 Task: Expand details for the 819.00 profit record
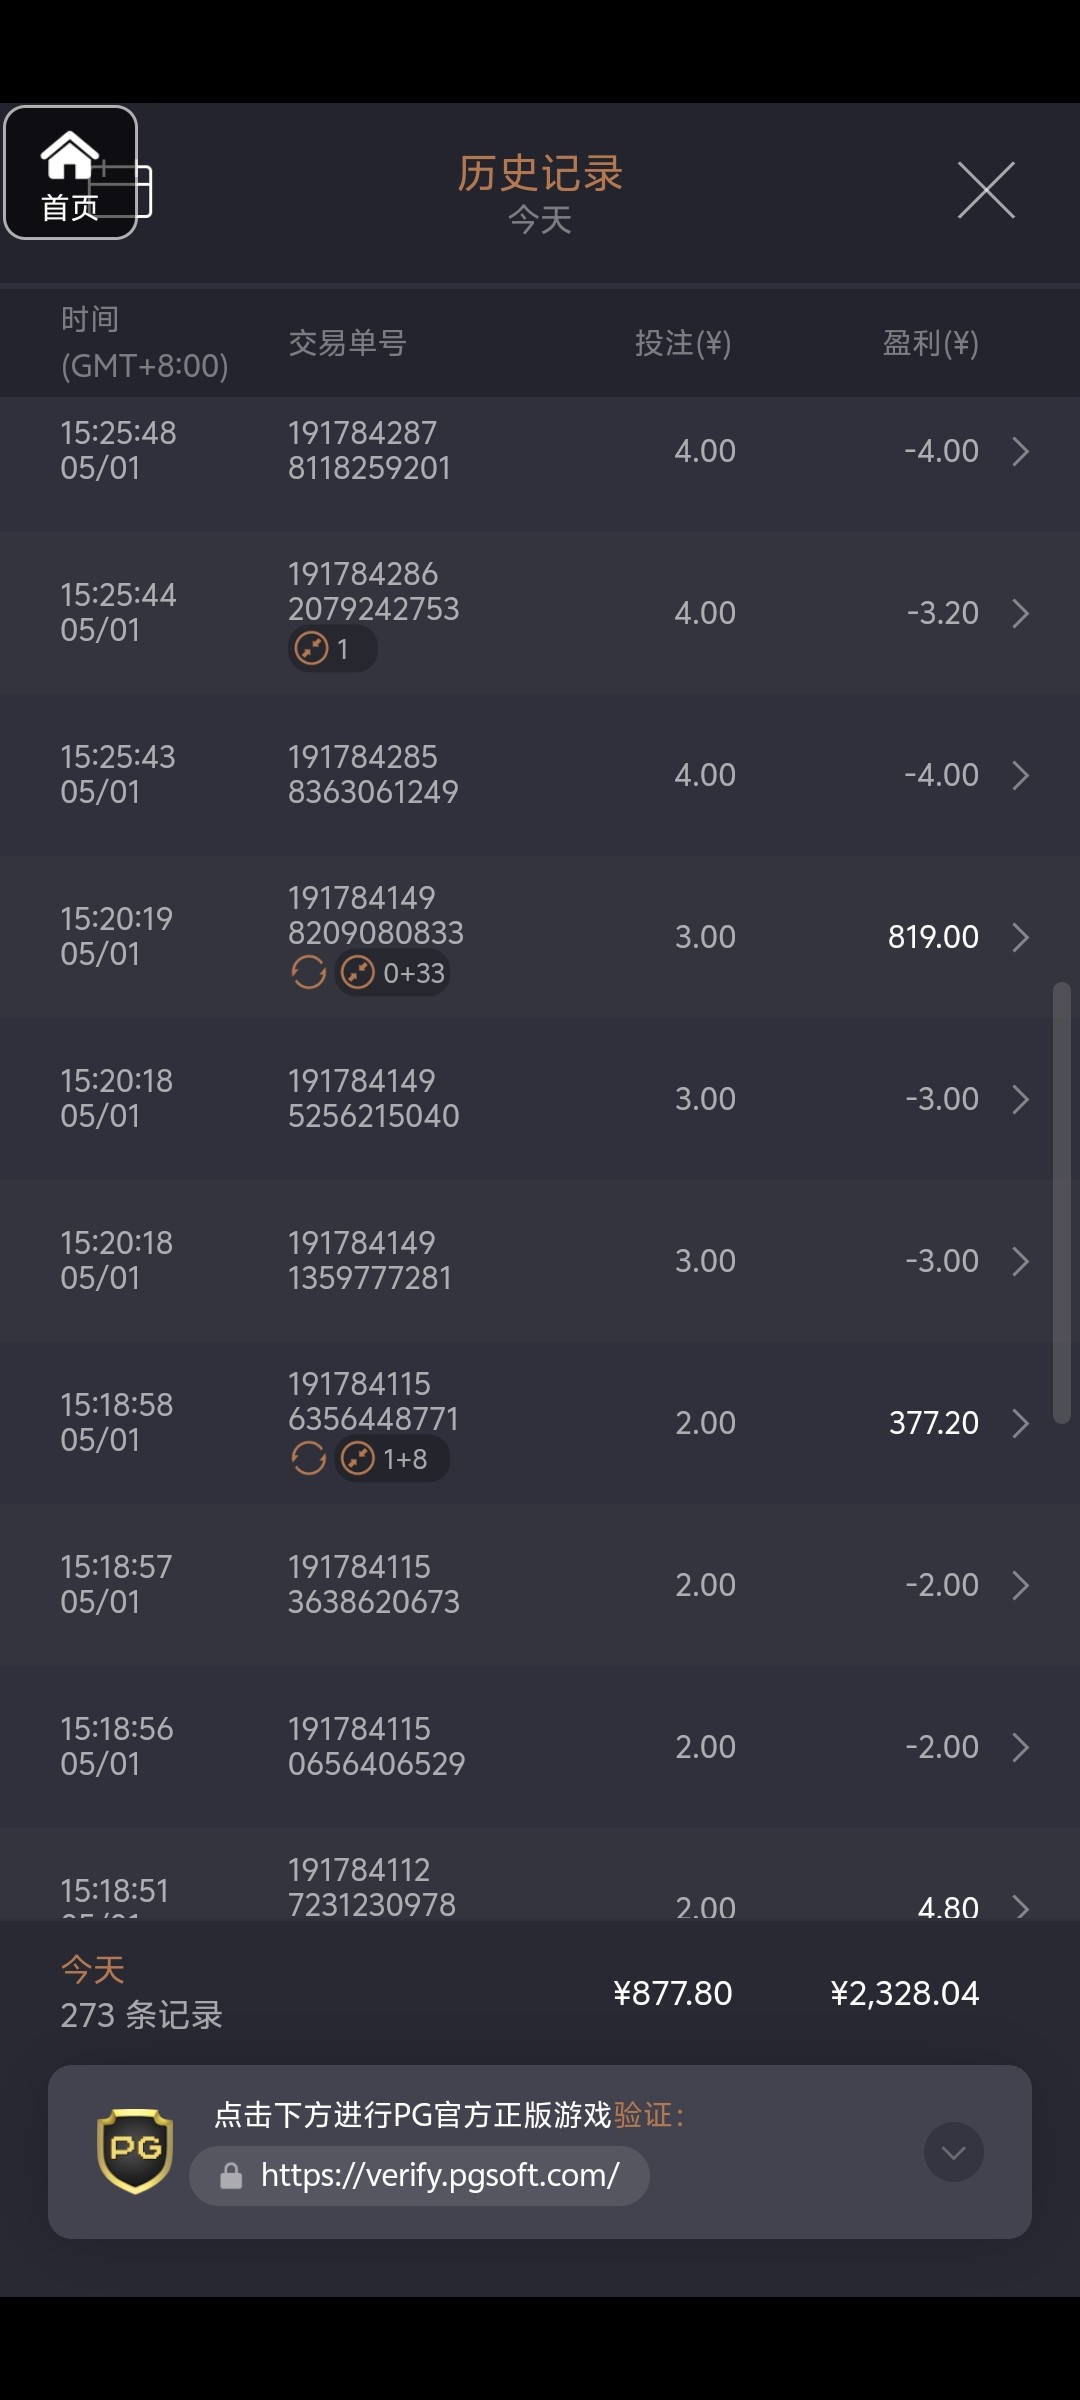coord(1020,937)
